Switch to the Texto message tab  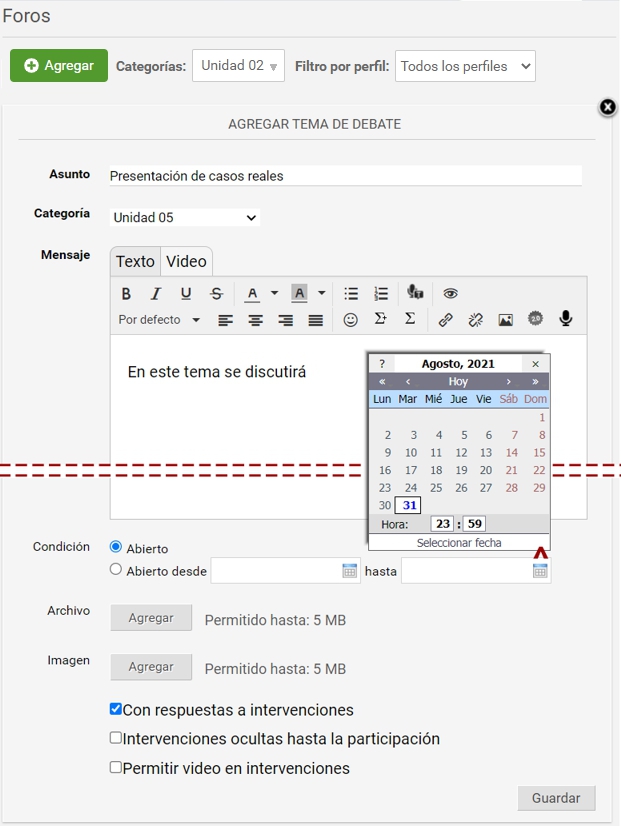(135, 261)
